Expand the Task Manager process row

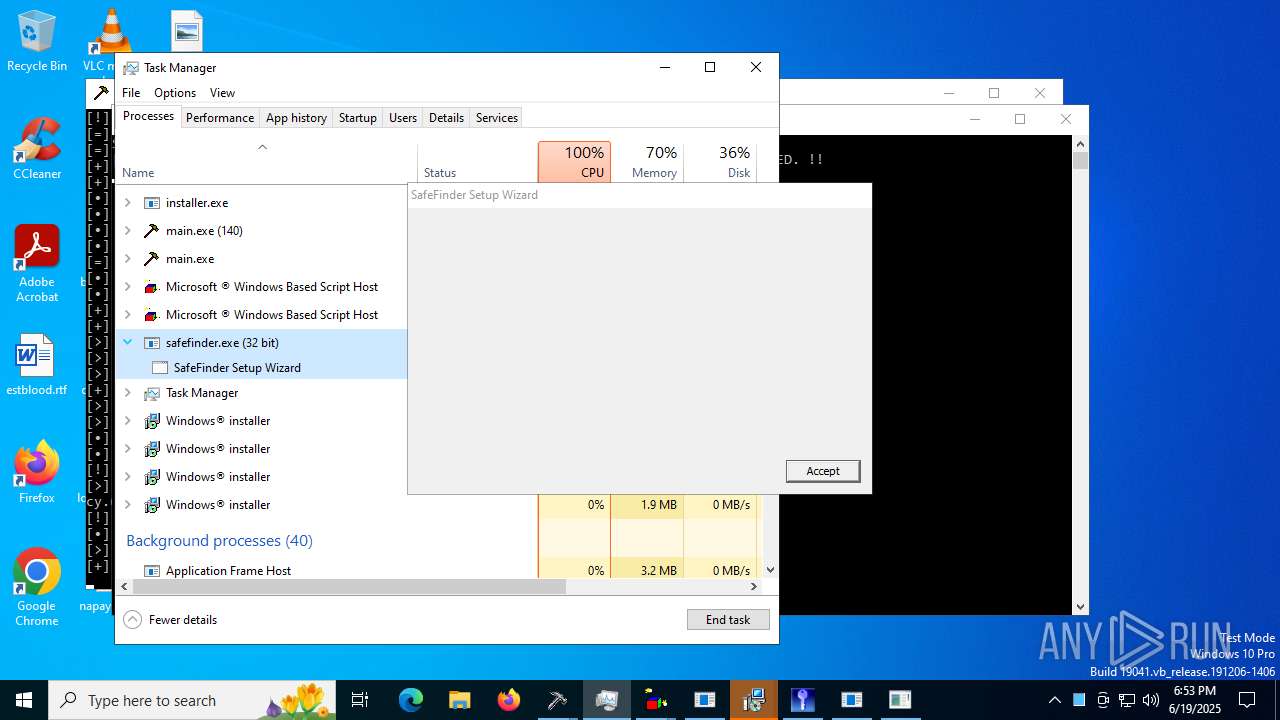(x=127, y=393)
